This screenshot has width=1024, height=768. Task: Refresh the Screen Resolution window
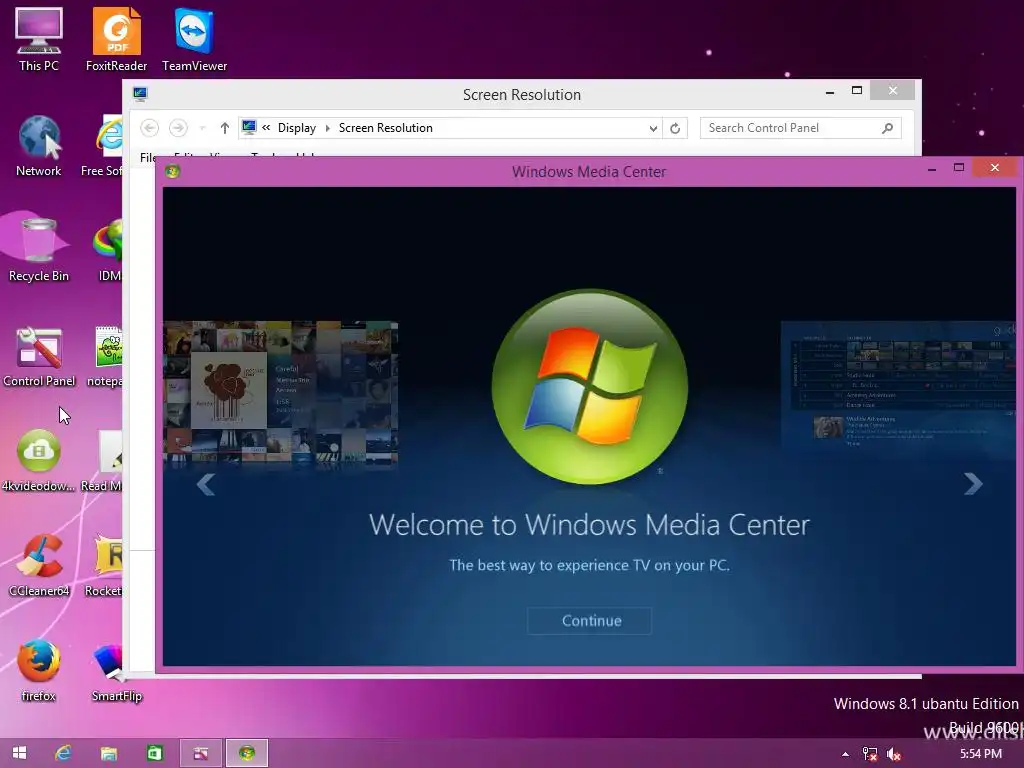pyautogui.click(x=675, y=128)
